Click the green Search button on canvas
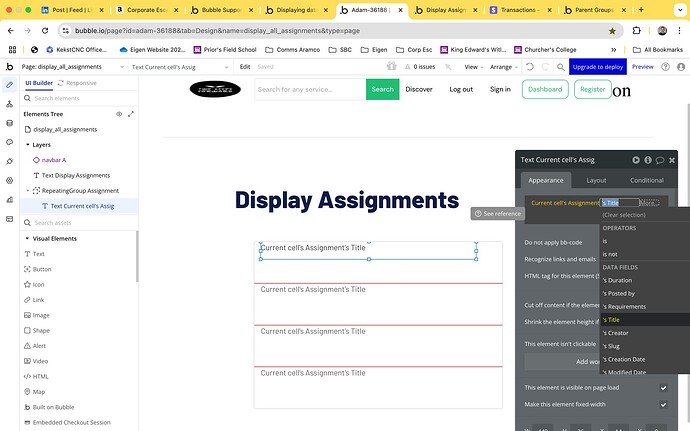This screenshot has height=431, width=690. (382, 89)
